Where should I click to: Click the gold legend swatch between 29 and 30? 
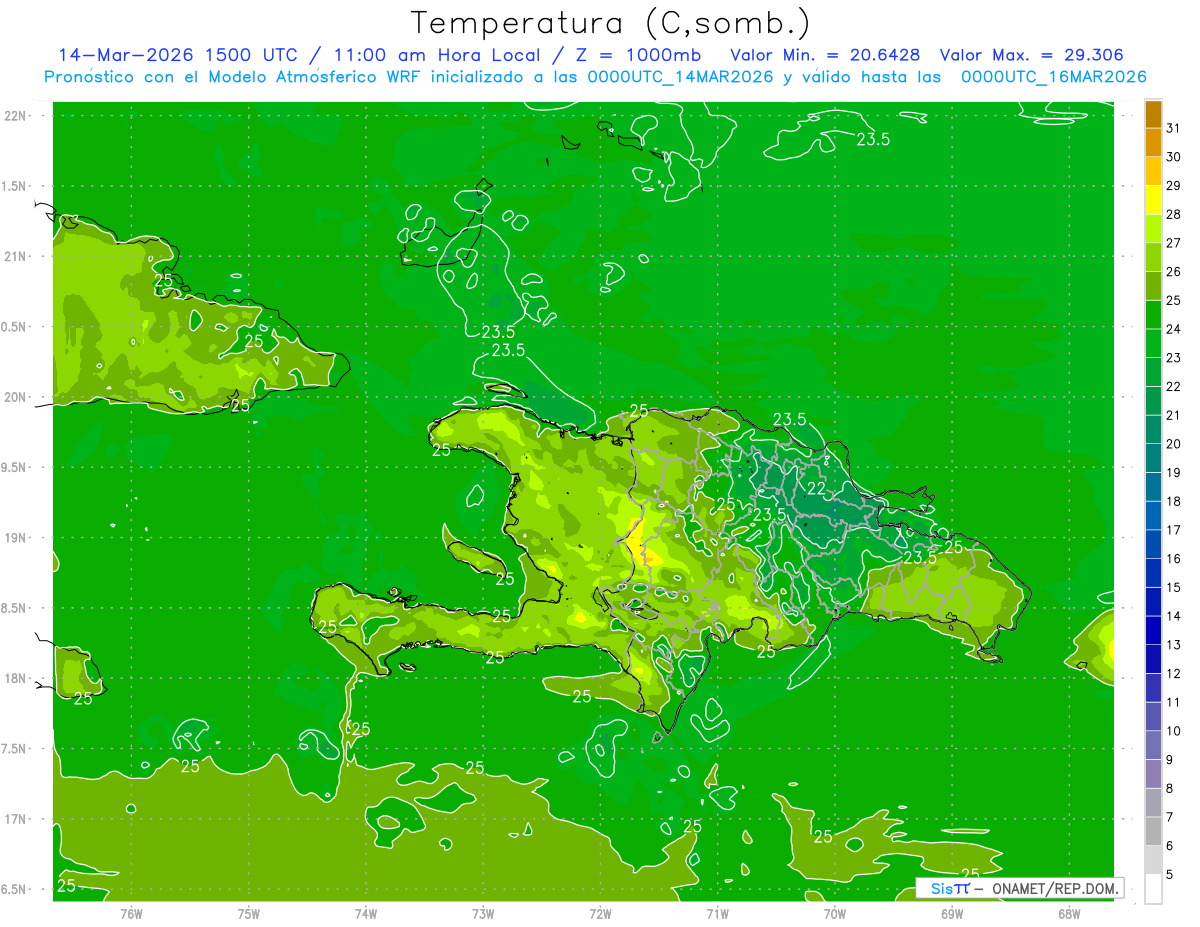click(1153, 171)
